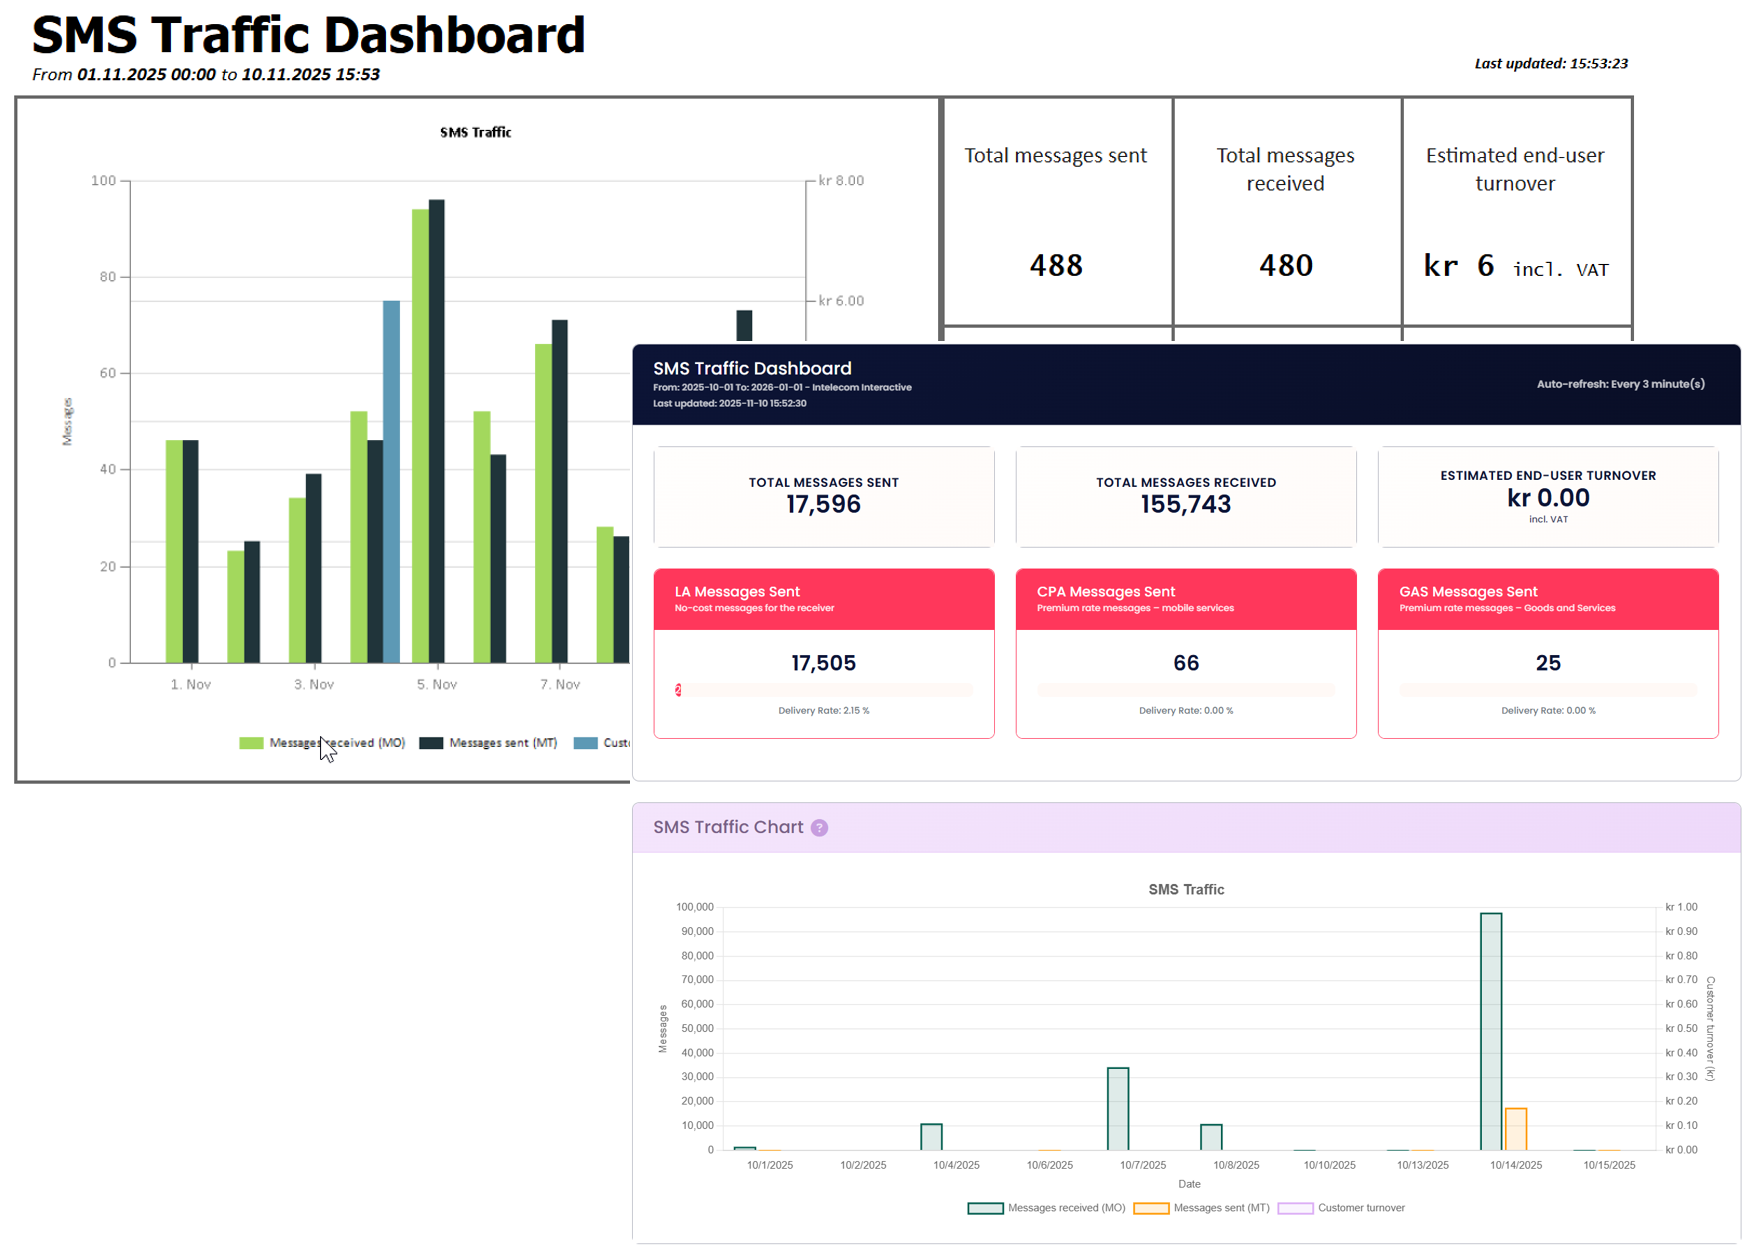The width and height of the screenshot is (1753, 1248).
Task: Click the Auto-refresh: Every 3 minute(s) text
Action: pyautogui.click(x=1620, y=384)
